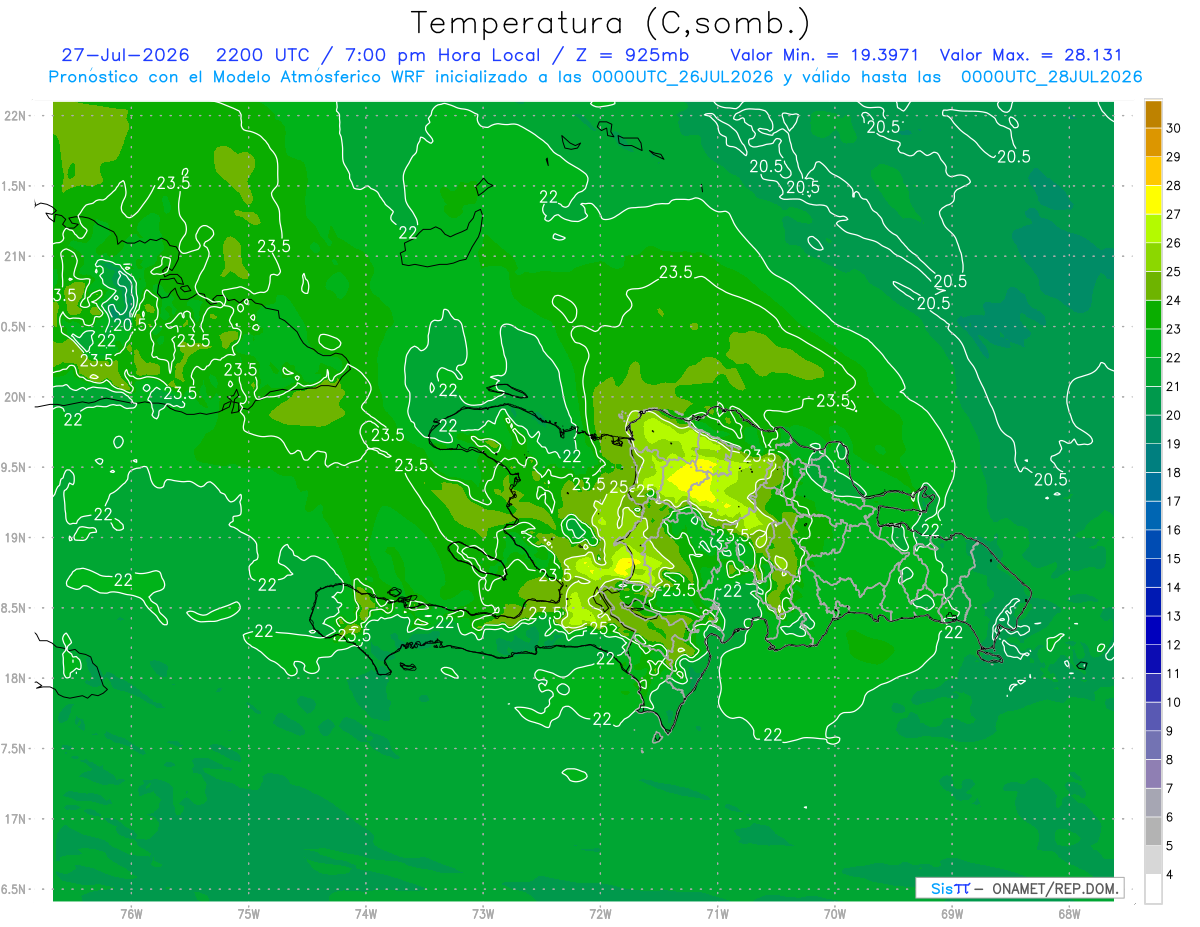1200x927 pixels.
Task: Pick the legend swatch between 22 and 23
Action: pyautogui.click(x=1153, y=344)
